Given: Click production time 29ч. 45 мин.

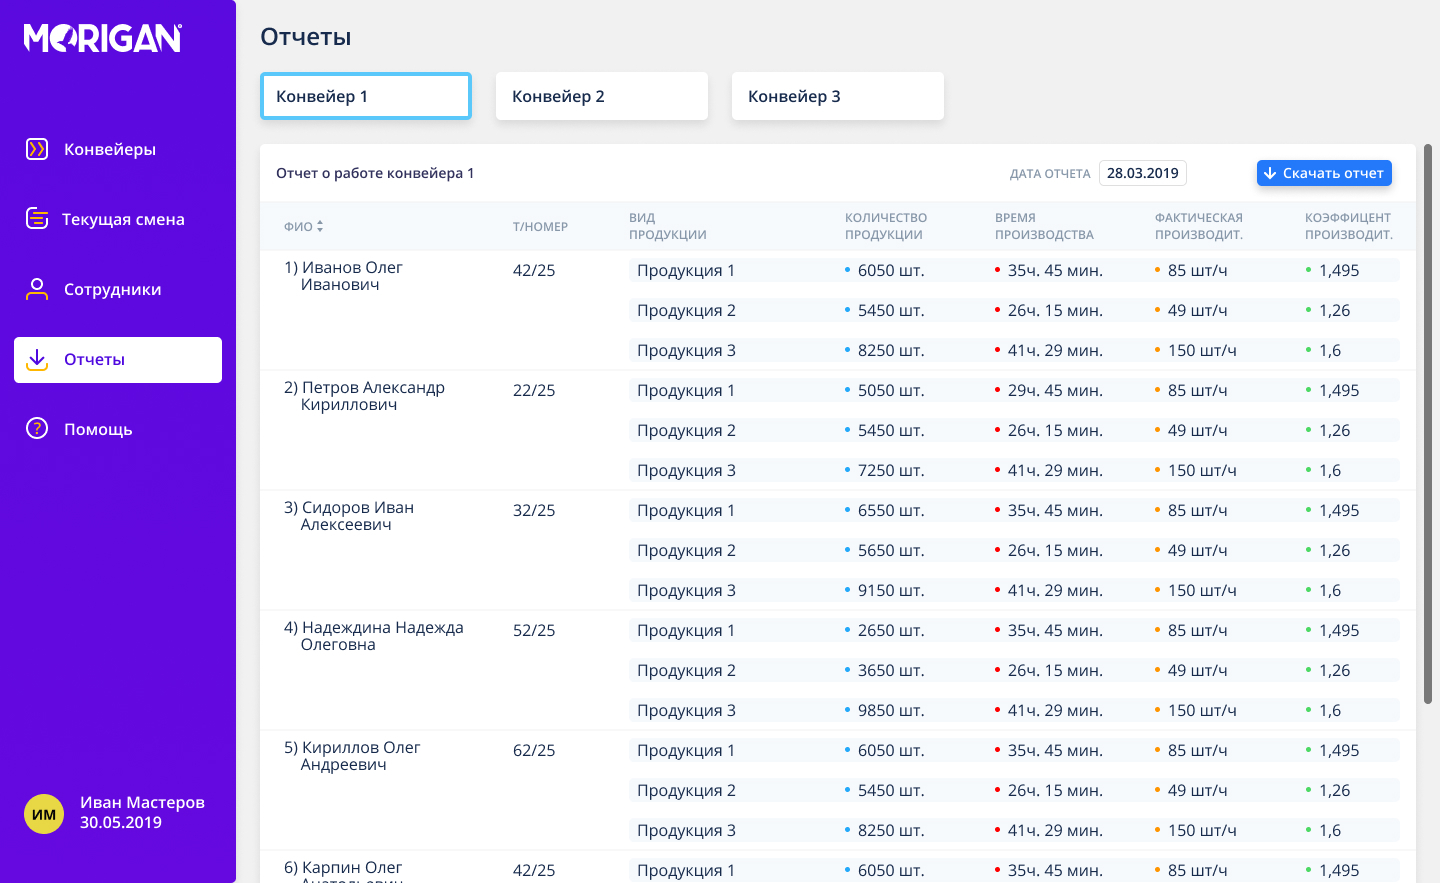Looking at the screenshot, I should pos(1055,390).
